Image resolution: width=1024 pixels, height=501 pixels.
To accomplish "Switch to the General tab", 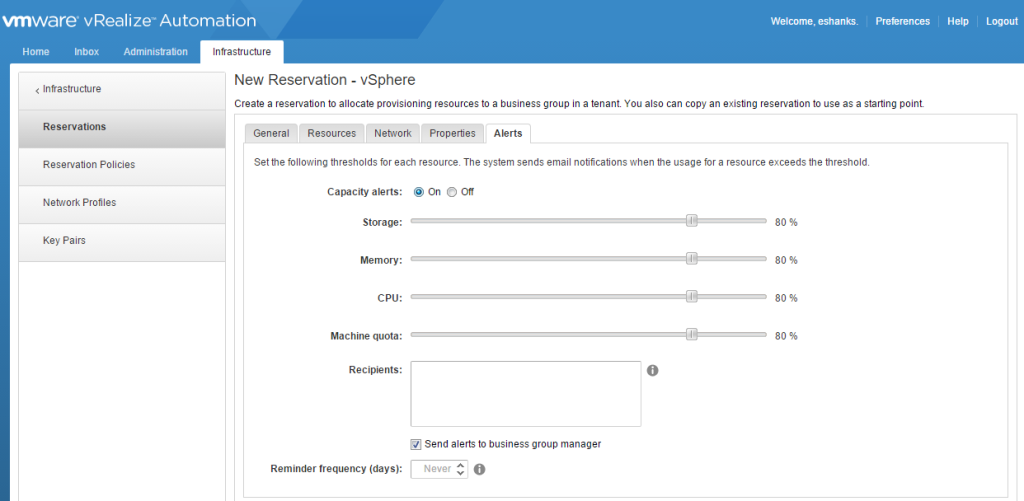I will [x=271, y=133].
